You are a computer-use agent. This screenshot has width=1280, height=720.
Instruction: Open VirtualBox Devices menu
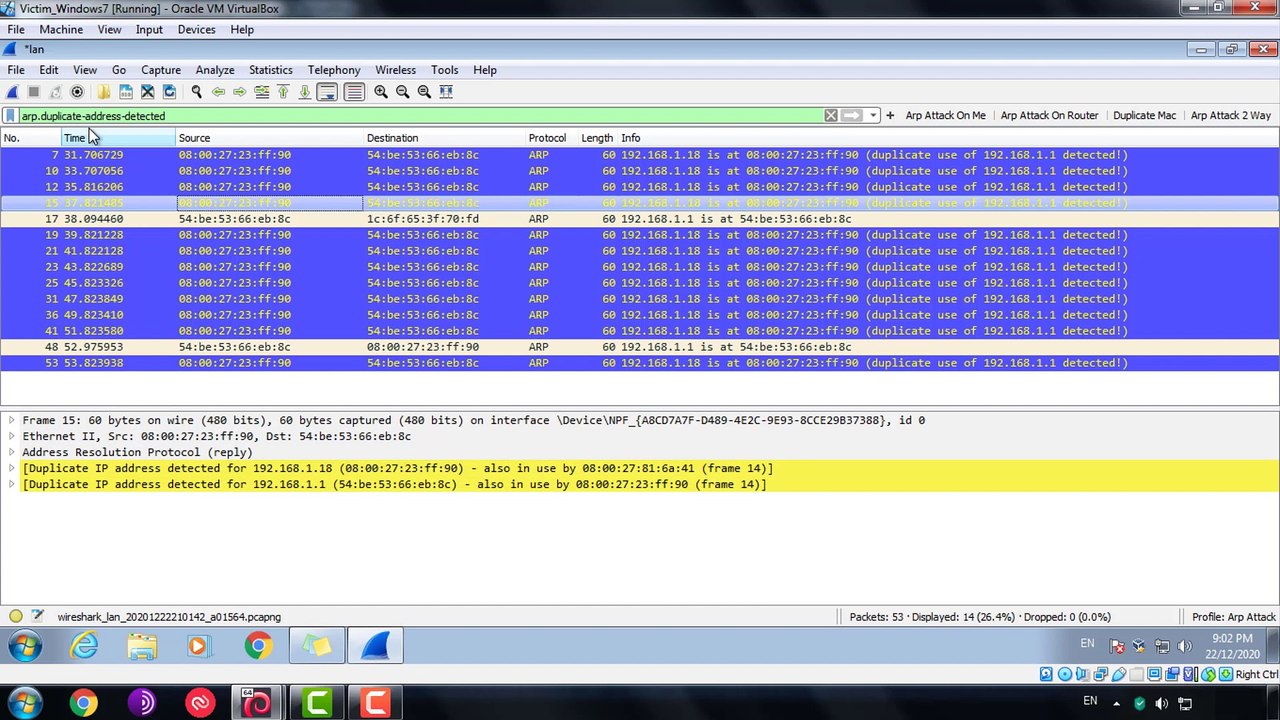pyautogui.click(x=196, y=30)
